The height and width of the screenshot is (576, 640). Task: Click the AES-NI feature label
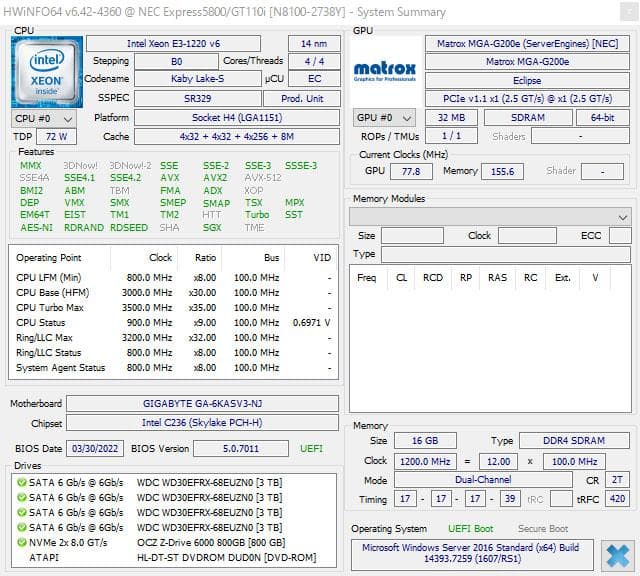[36, 227]
